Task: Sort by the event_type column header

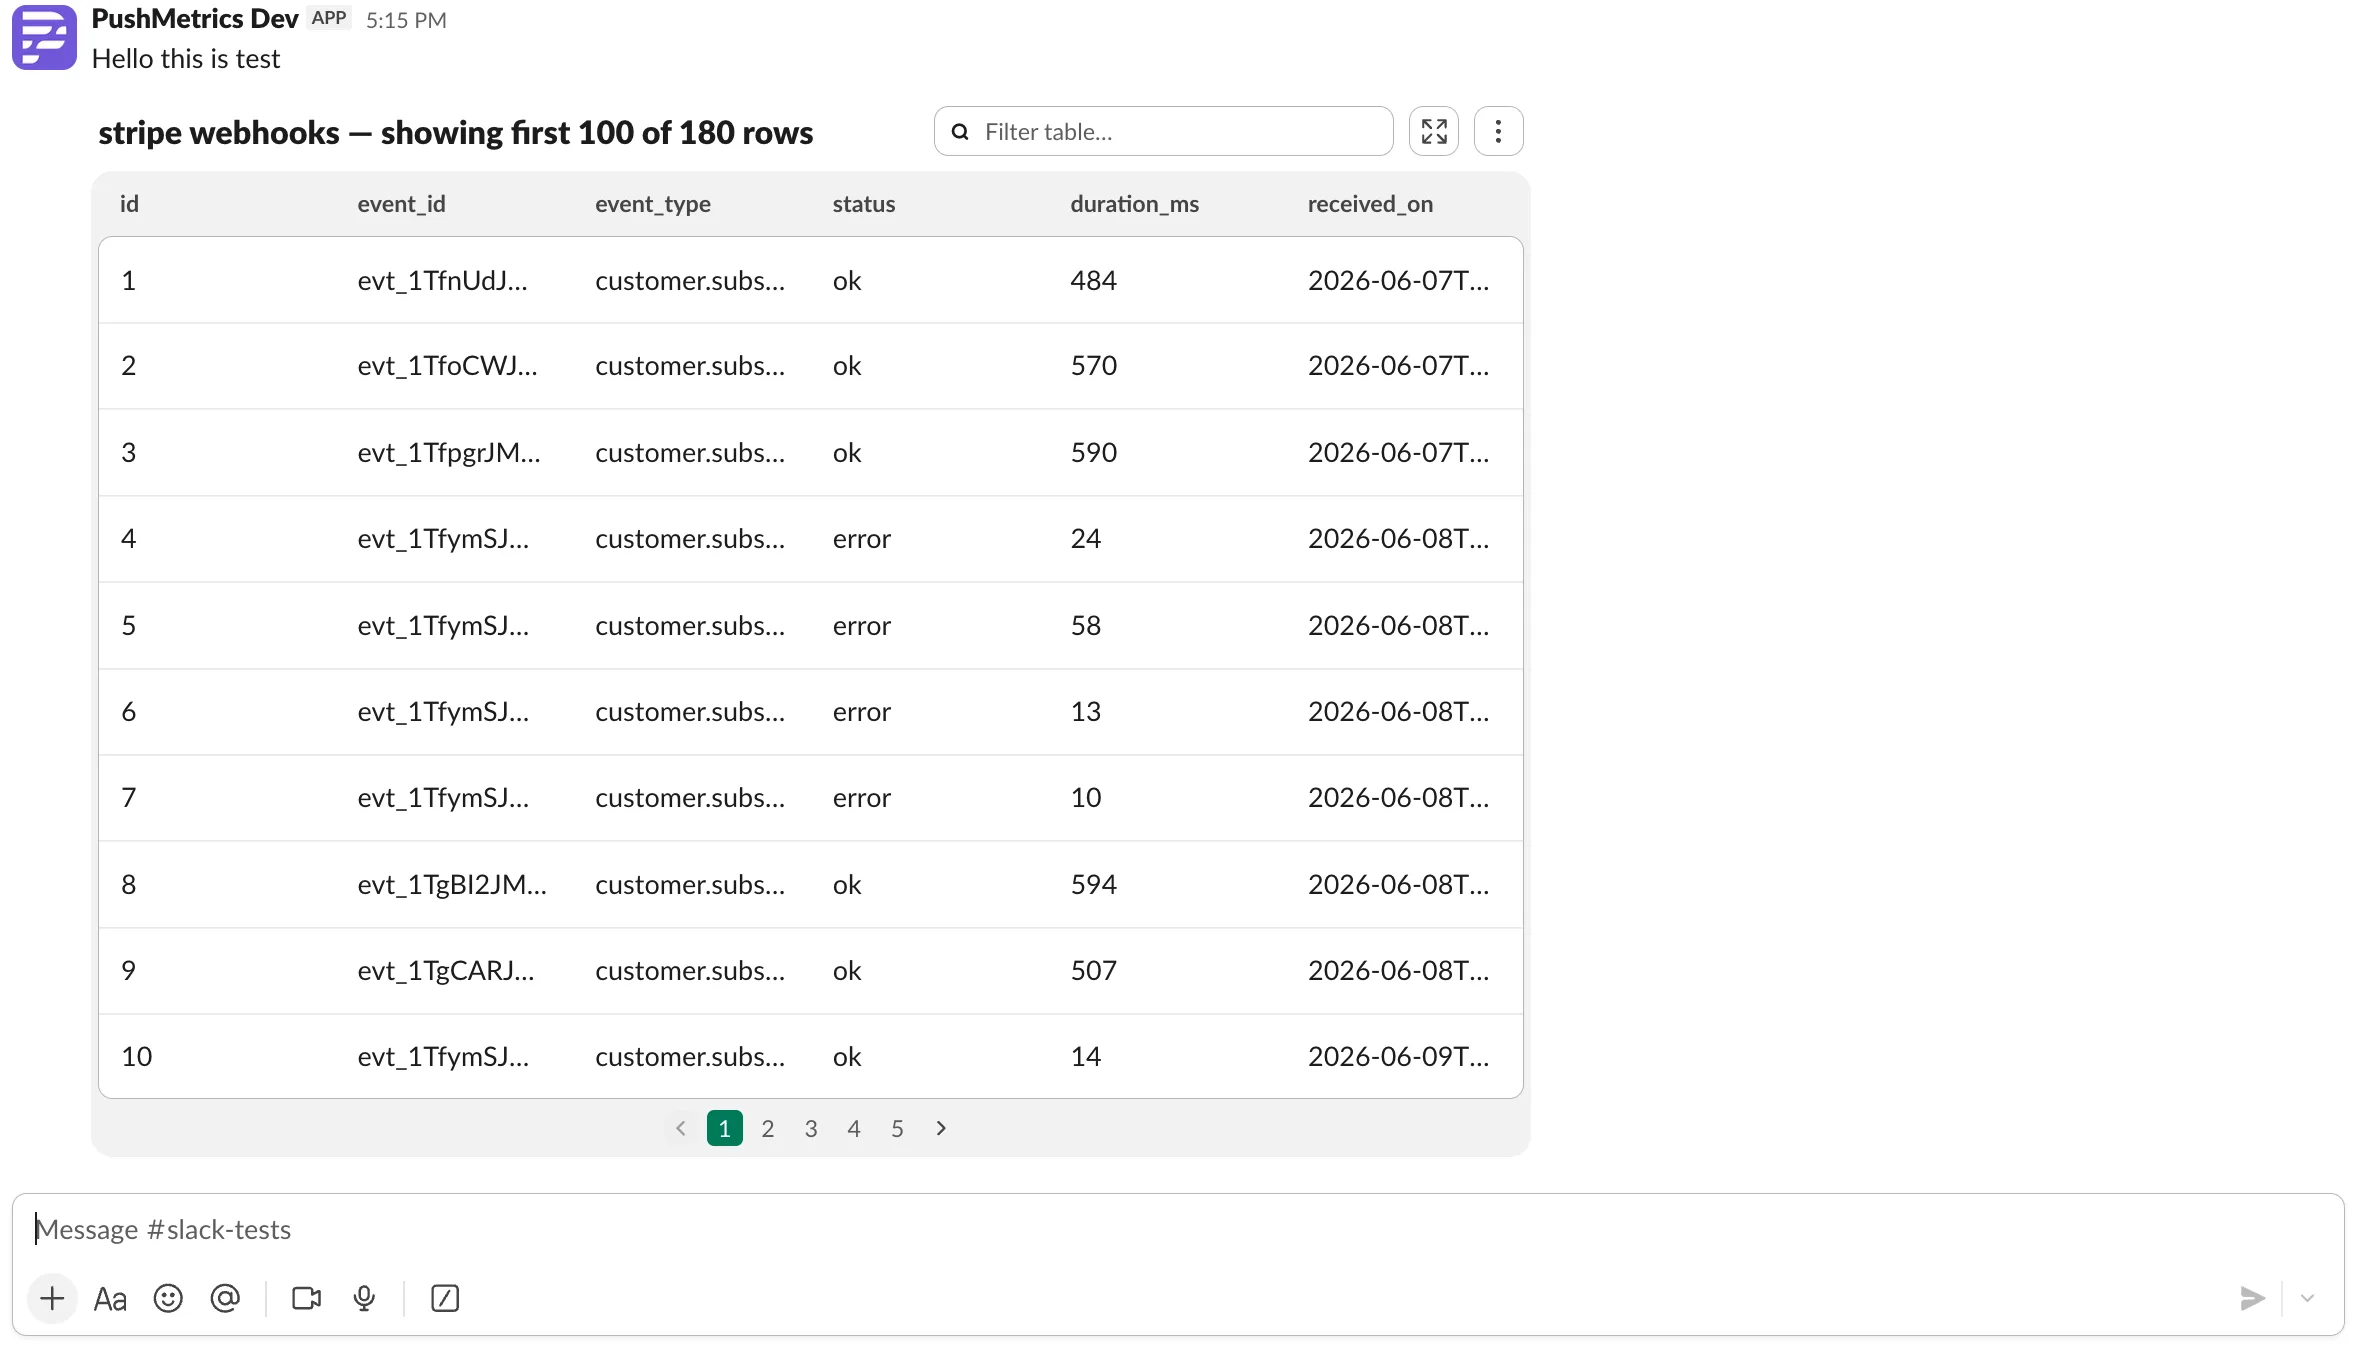Action: coord(653,204)
